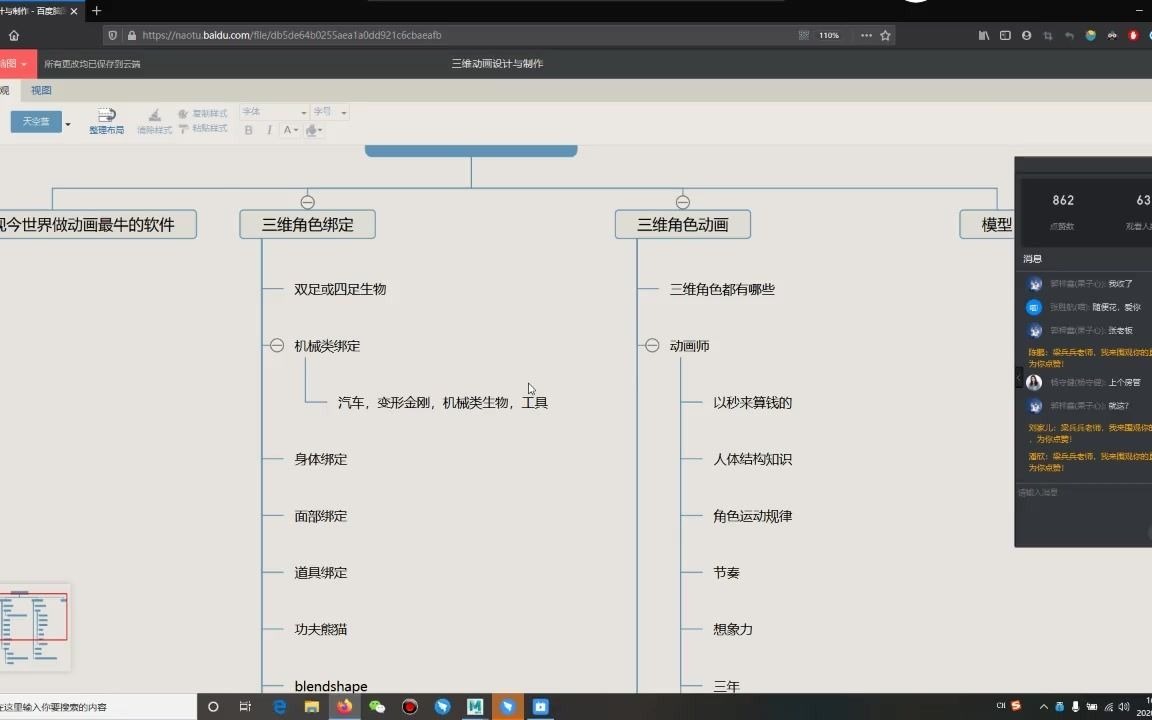Toggle the screenshot capture extension icon

tap(1048, 35)
